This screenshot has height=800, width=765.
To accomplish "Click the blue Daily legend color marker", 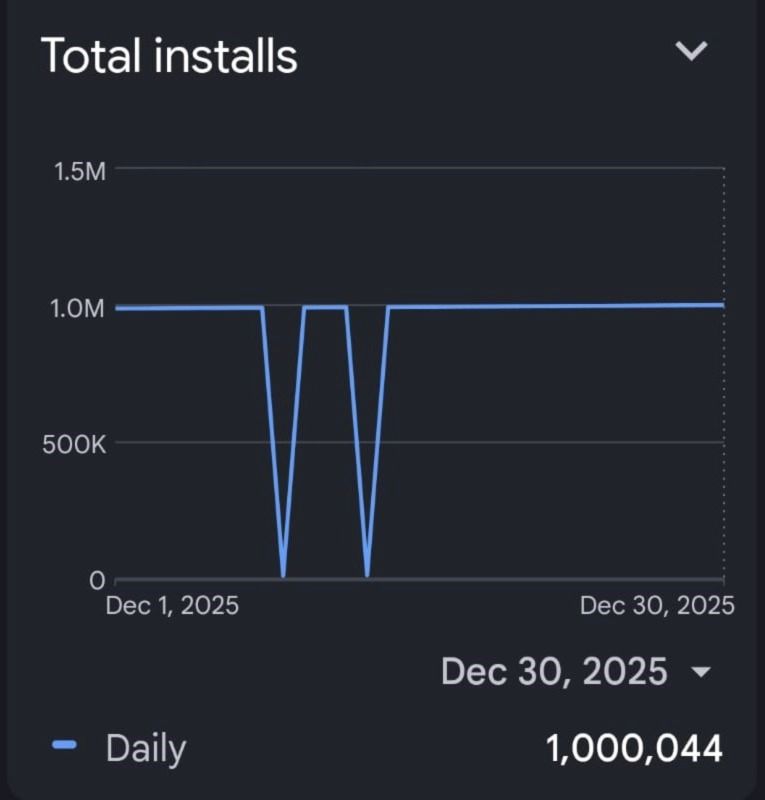I will (65, 746).
